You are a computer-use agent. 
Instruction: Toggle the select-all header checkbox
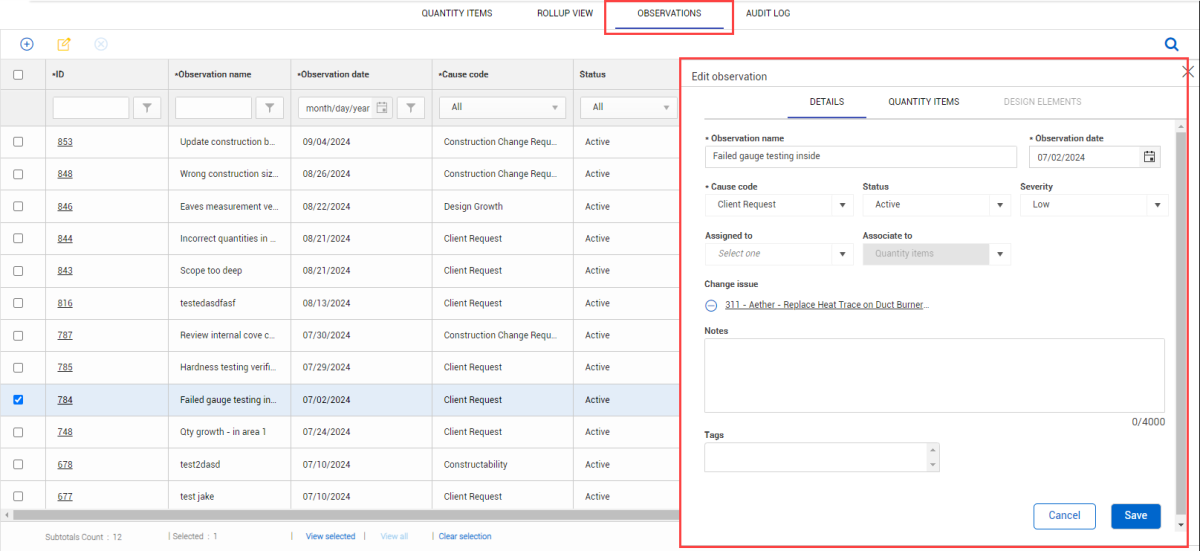[x=18, y=74]
